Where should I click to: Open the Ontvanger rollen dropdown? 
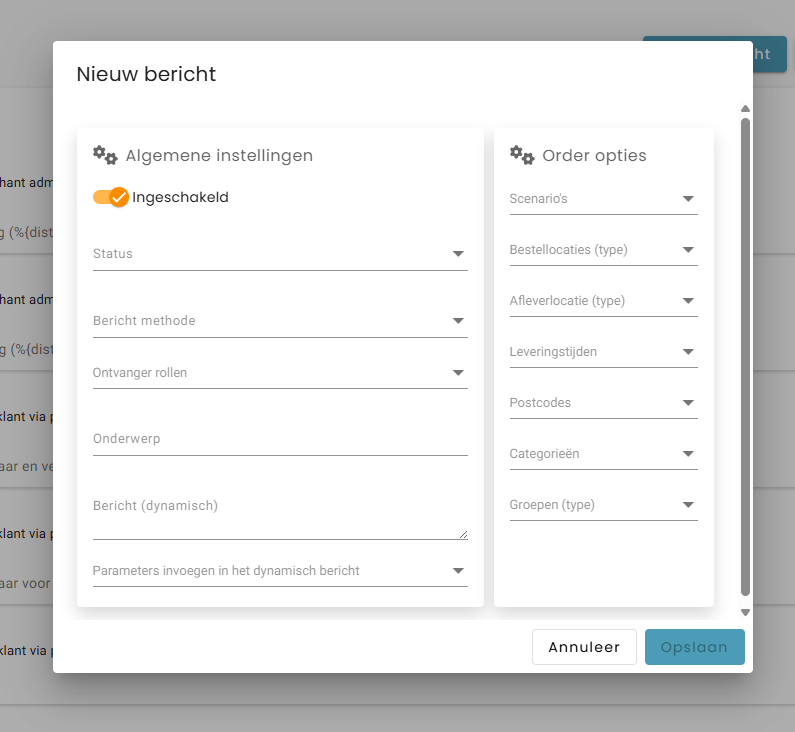click(x=279, y=373)
